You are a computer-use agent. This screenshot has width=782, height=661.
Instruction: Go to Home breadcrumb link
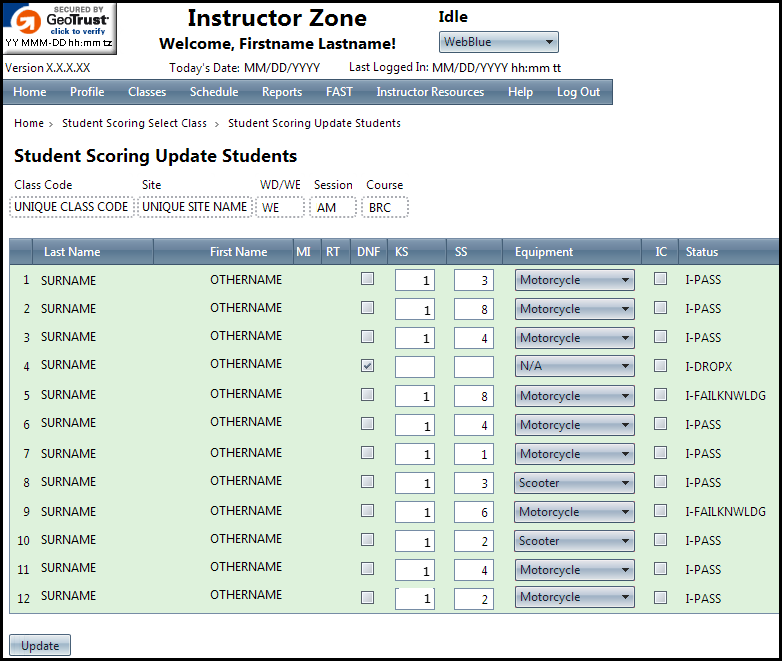(x=29, y=123)
